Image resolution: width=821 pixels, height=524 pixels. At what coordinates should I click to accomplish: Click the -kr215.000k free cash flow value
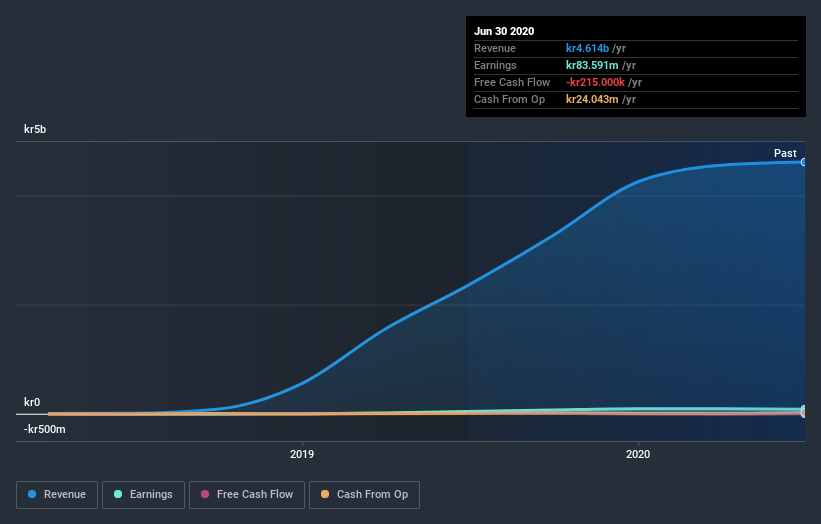pos(595,82)
